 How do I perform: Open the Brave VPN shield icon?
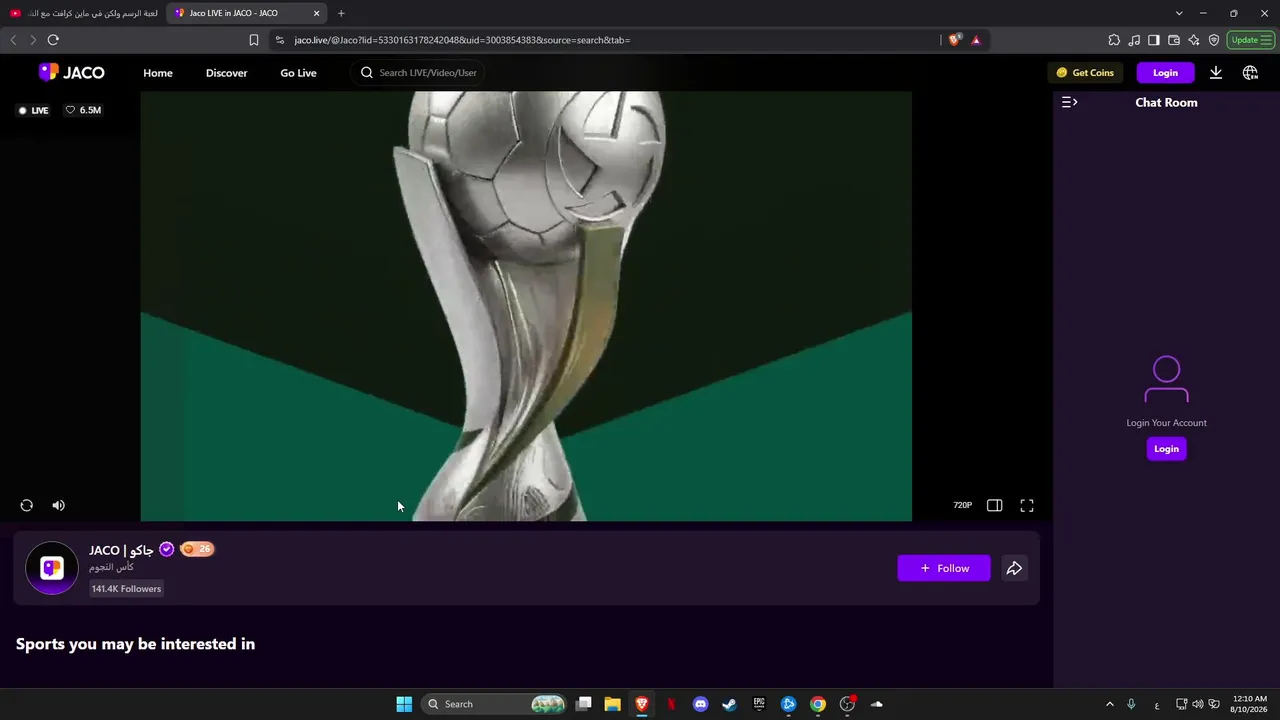tap(1214, 40)
